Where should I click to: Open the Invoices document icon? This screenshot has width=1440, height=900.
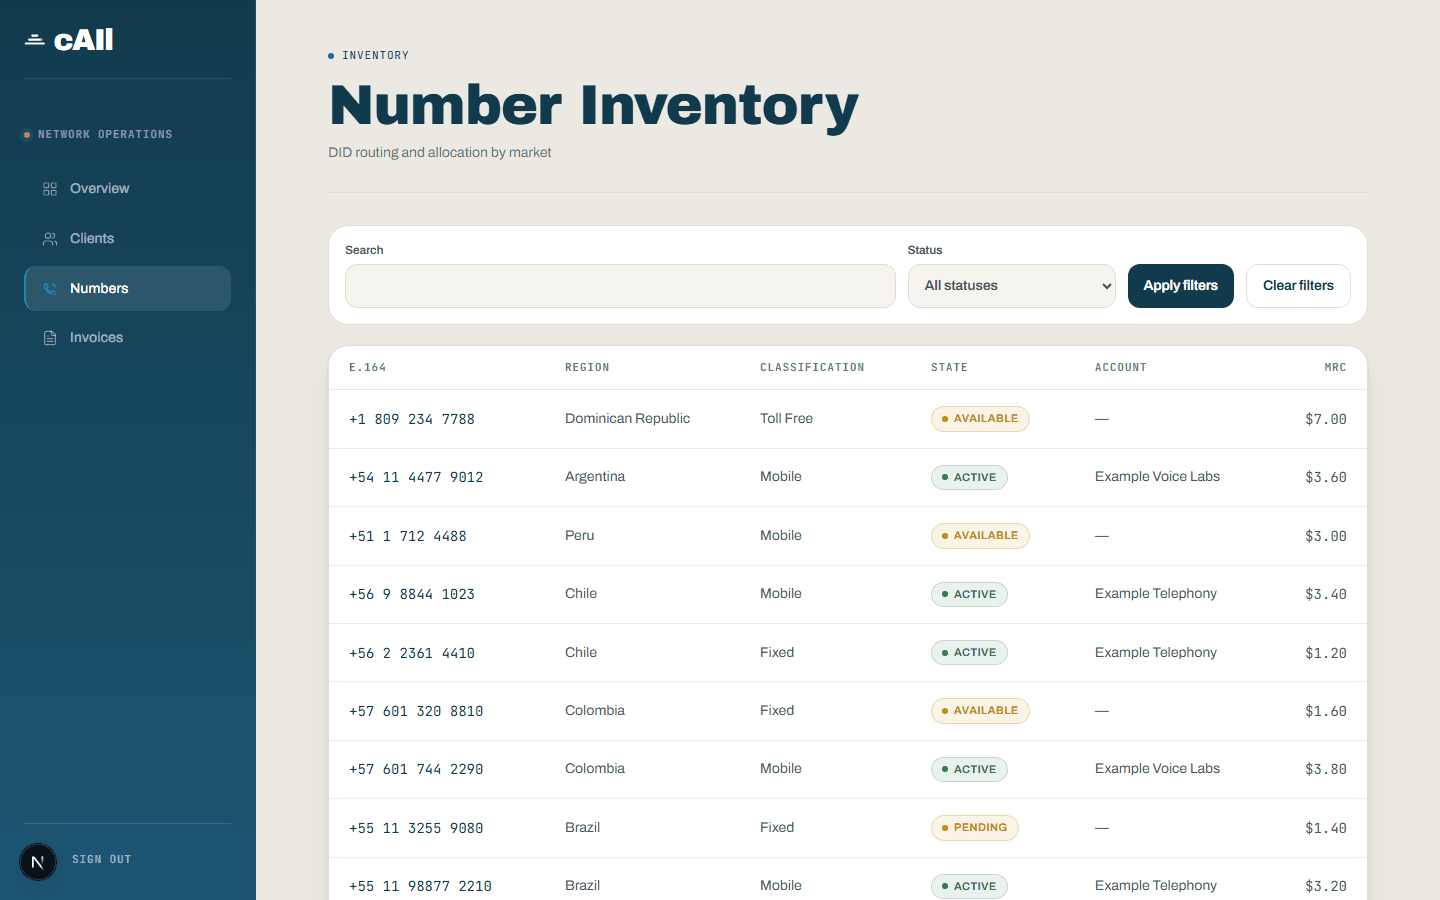(50, 338)
